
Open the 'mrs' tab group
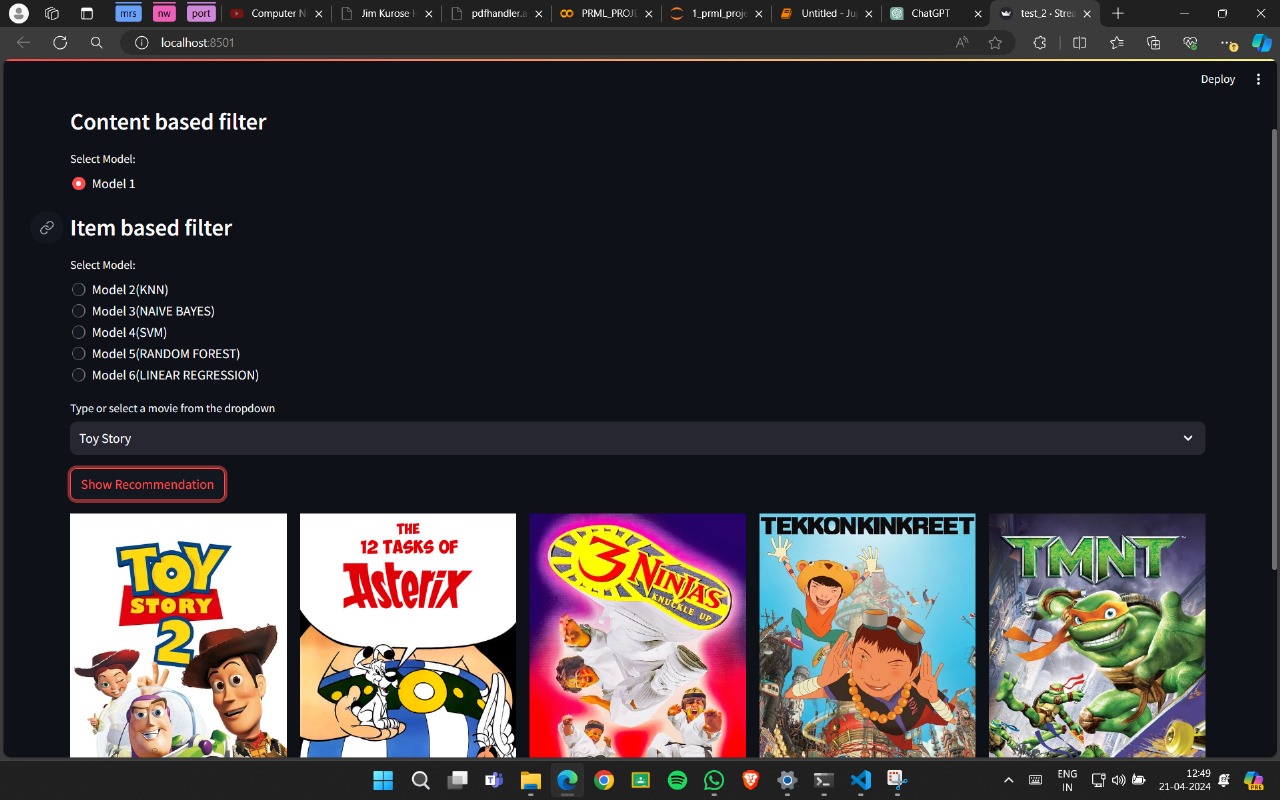128,14
